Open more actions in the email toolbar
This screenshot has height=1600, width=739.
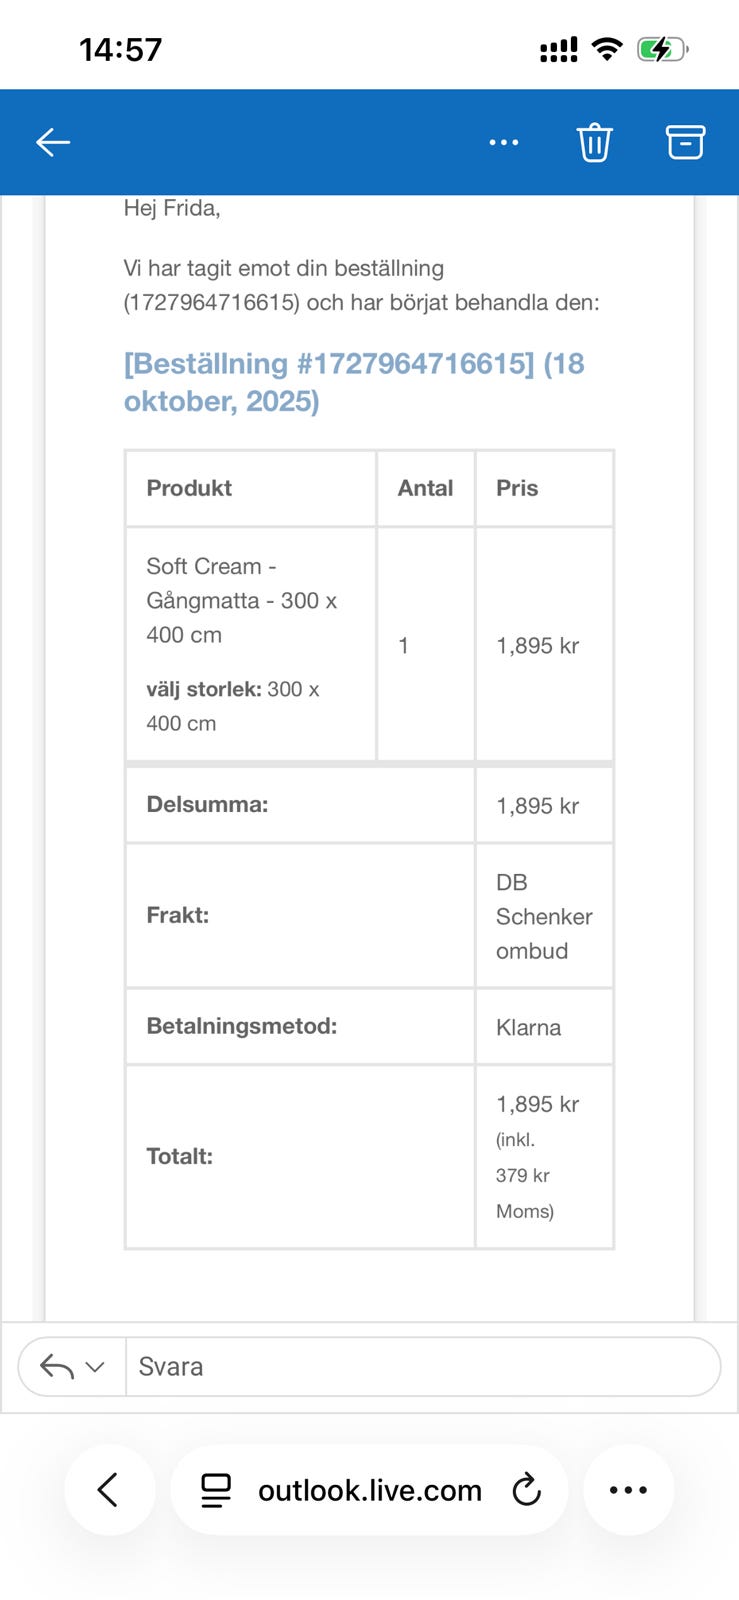pos(503,143)
